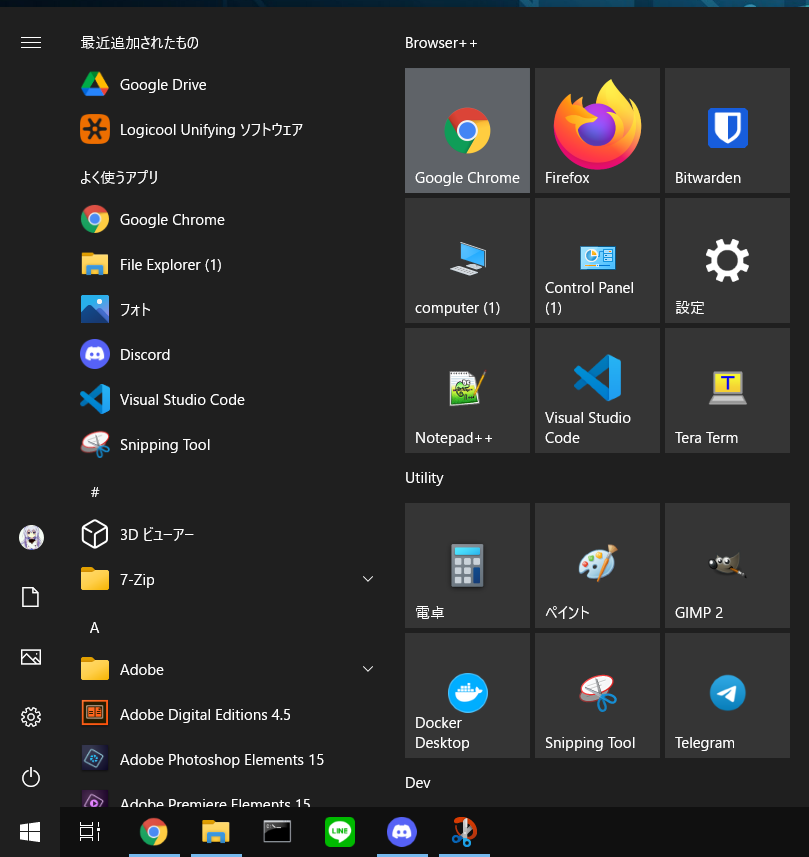Open Pictures from the Start sidebar

[x=31, y=657]
